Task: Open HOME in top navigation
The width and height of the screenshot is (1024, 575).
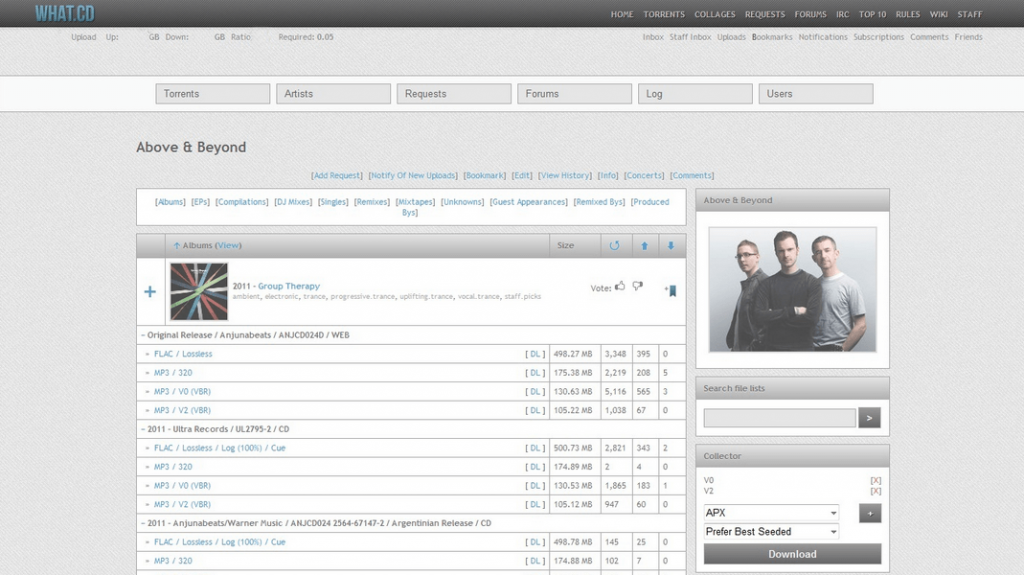Action: pos(622,14)
